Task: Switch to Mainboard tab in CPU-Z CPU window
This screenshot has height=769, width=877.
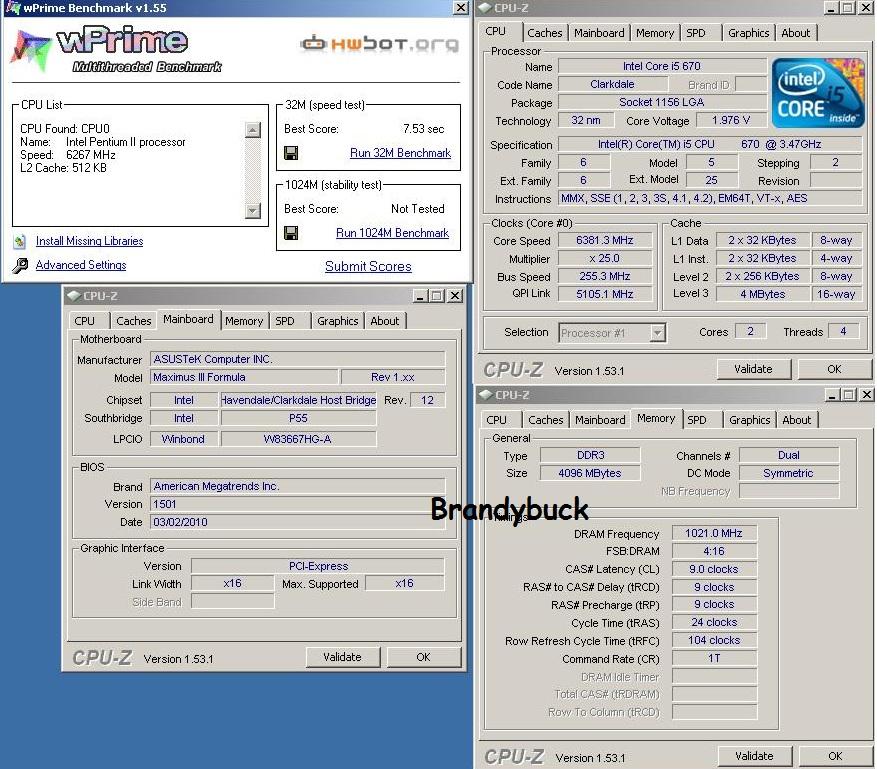Action: tap(599, 33)
